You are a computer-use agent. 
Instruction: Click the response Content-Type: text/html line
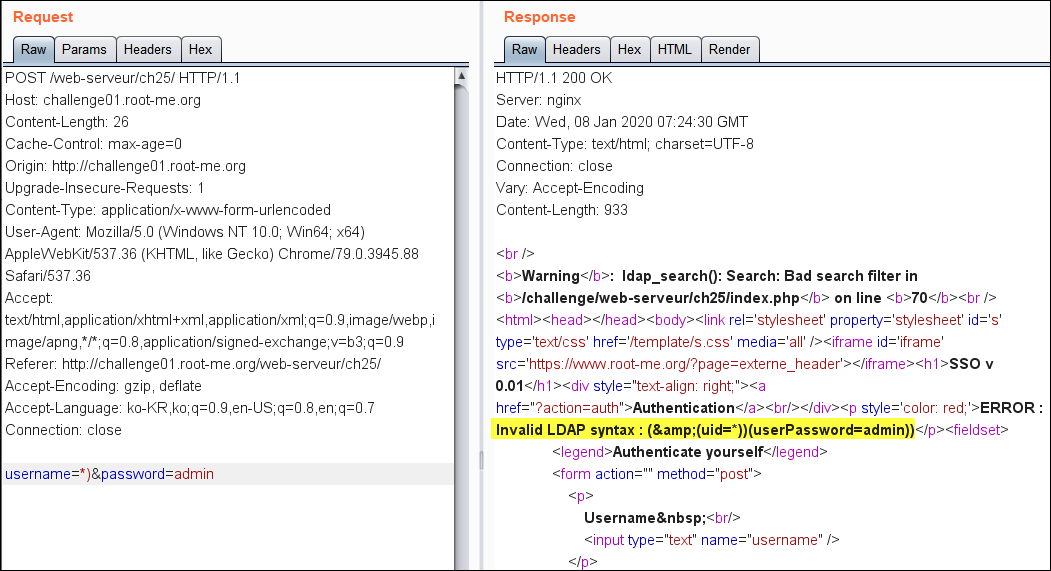[625, 144]
